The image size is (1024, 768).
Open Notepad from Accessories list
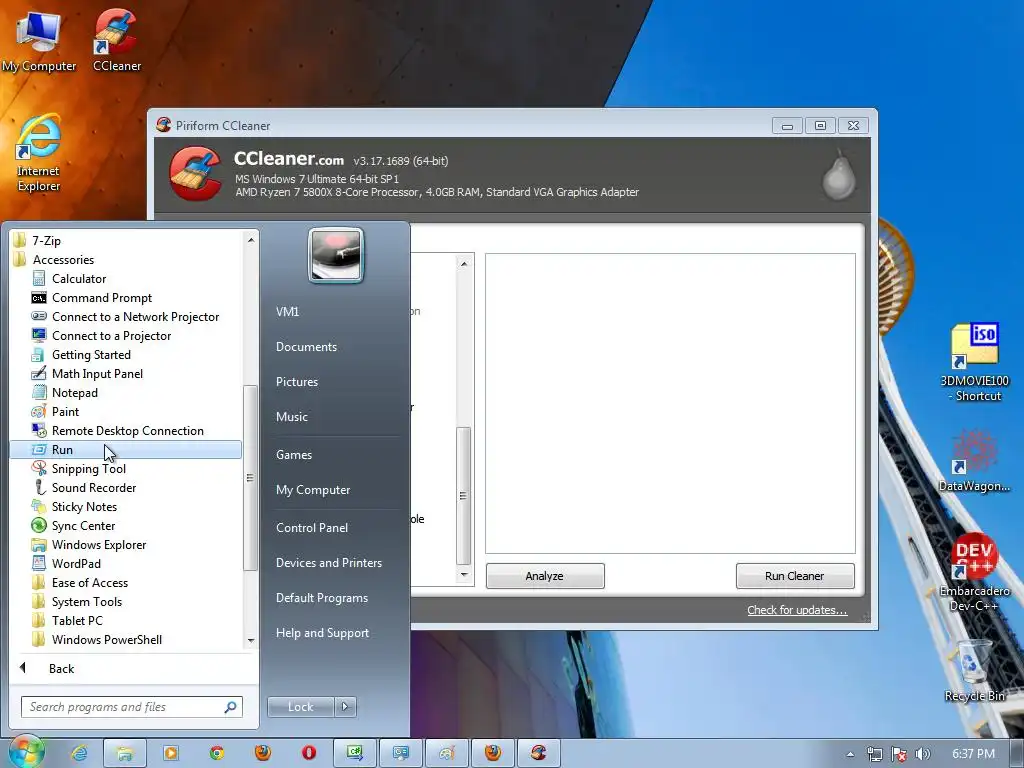click(x=74, y=392)
